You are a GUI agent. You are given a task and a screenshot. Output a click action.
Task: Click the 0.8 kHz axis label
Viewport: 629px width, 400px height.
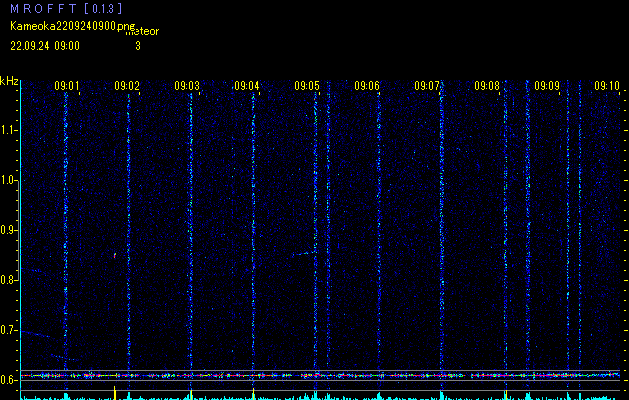tap(8, 280)
